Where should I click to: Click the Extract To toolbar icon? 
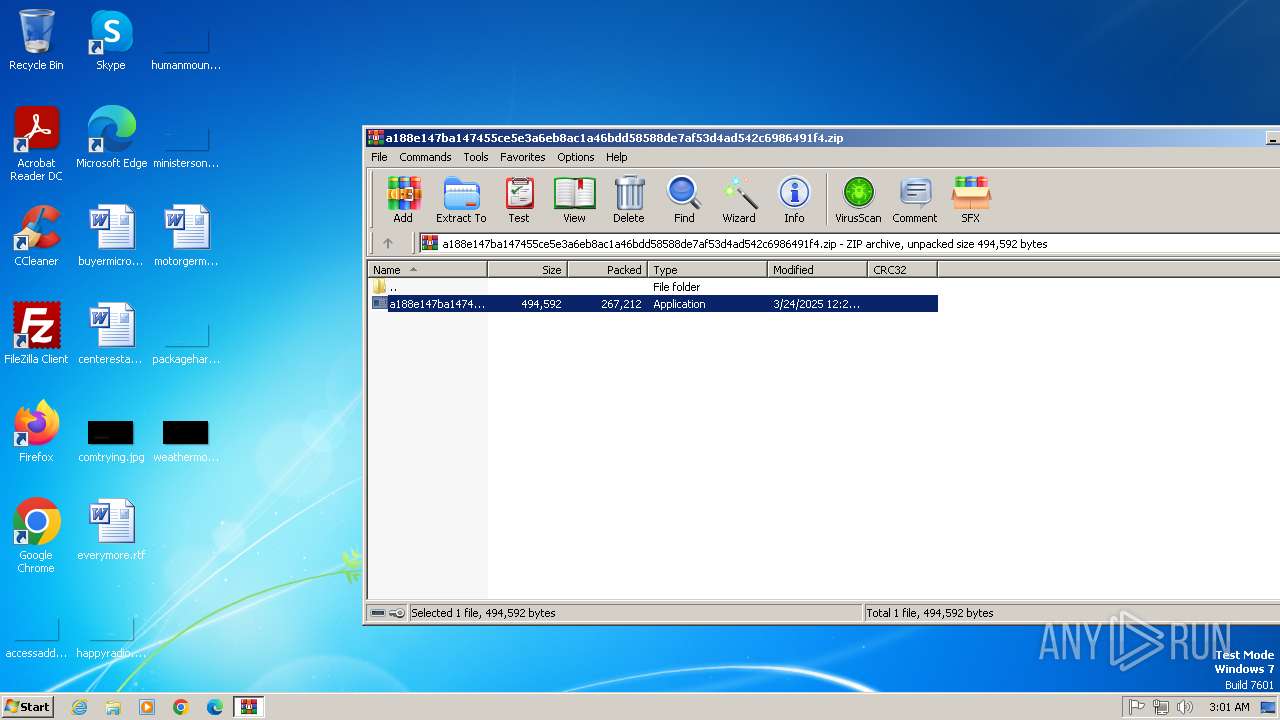click(x=461, y=199)
